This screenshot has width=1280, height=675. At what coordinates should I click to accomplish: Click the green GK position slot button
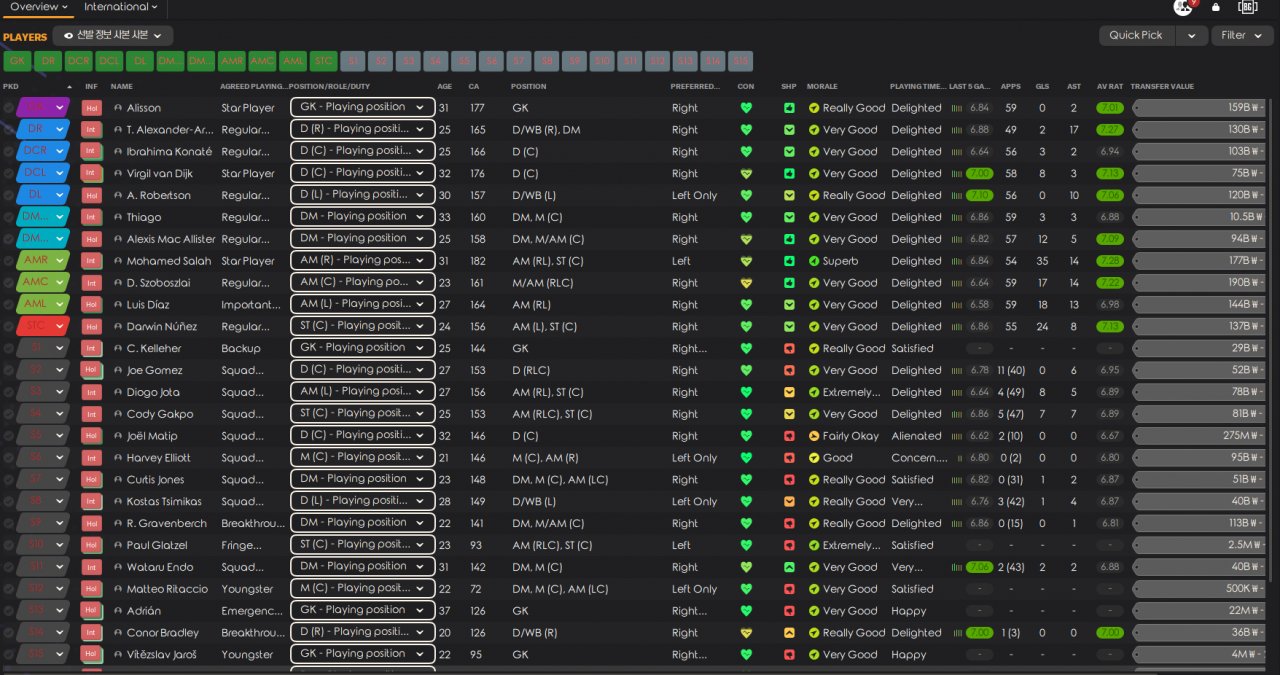(17, 62)
